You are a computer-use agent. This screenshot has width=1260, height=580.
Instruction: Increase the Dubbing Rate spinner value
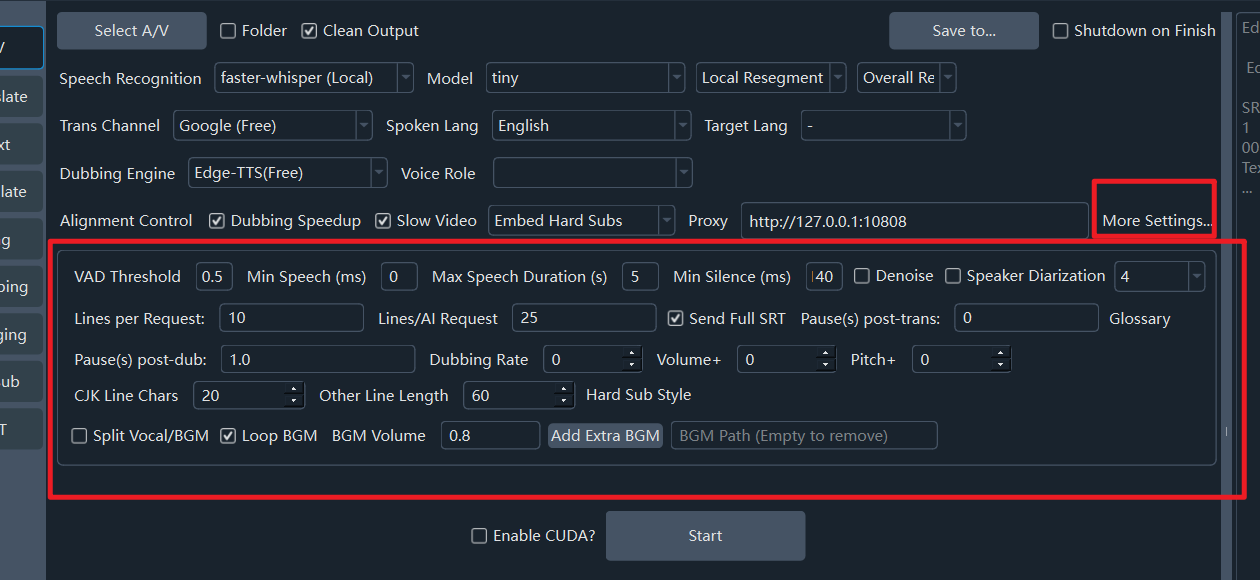[x=631, y=353]
